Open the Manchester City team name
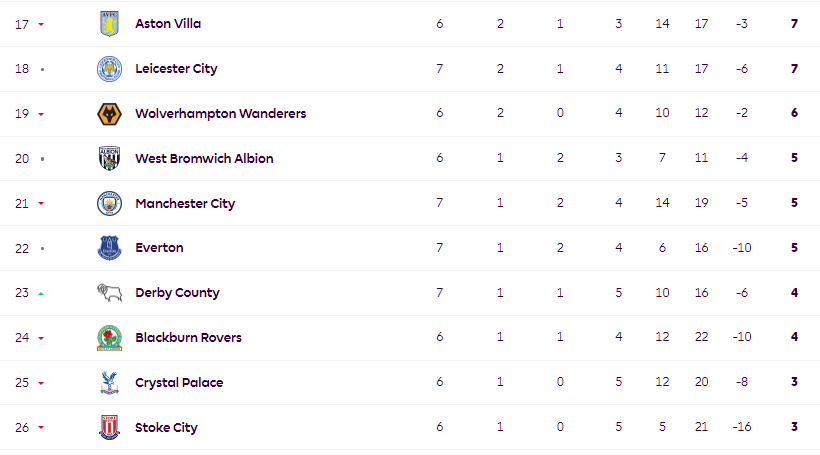The height and width of the screenshot is (455, 820). click(185, 203)
